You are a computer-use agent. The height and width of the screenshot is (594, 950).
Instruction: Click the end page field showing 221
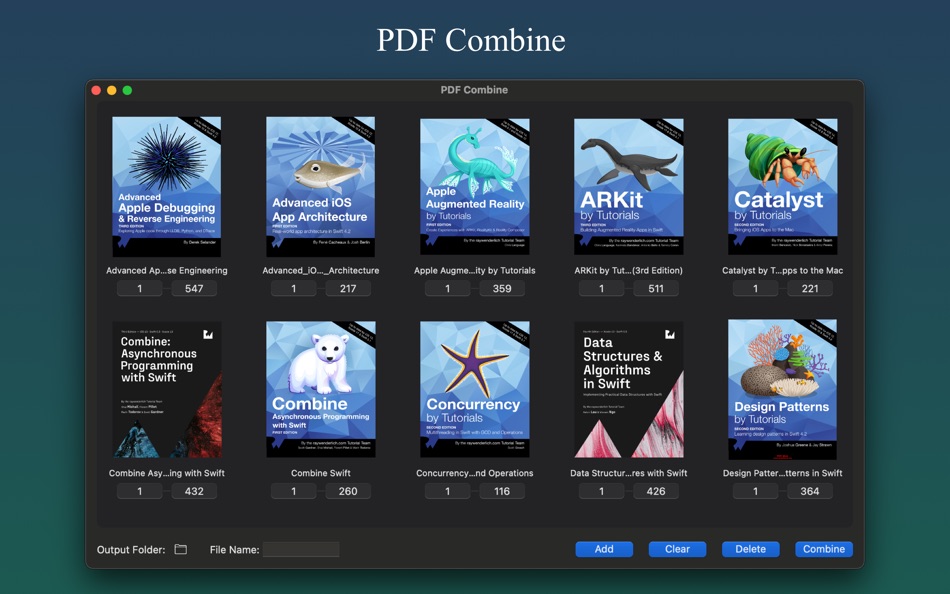[x=809, y=289]
